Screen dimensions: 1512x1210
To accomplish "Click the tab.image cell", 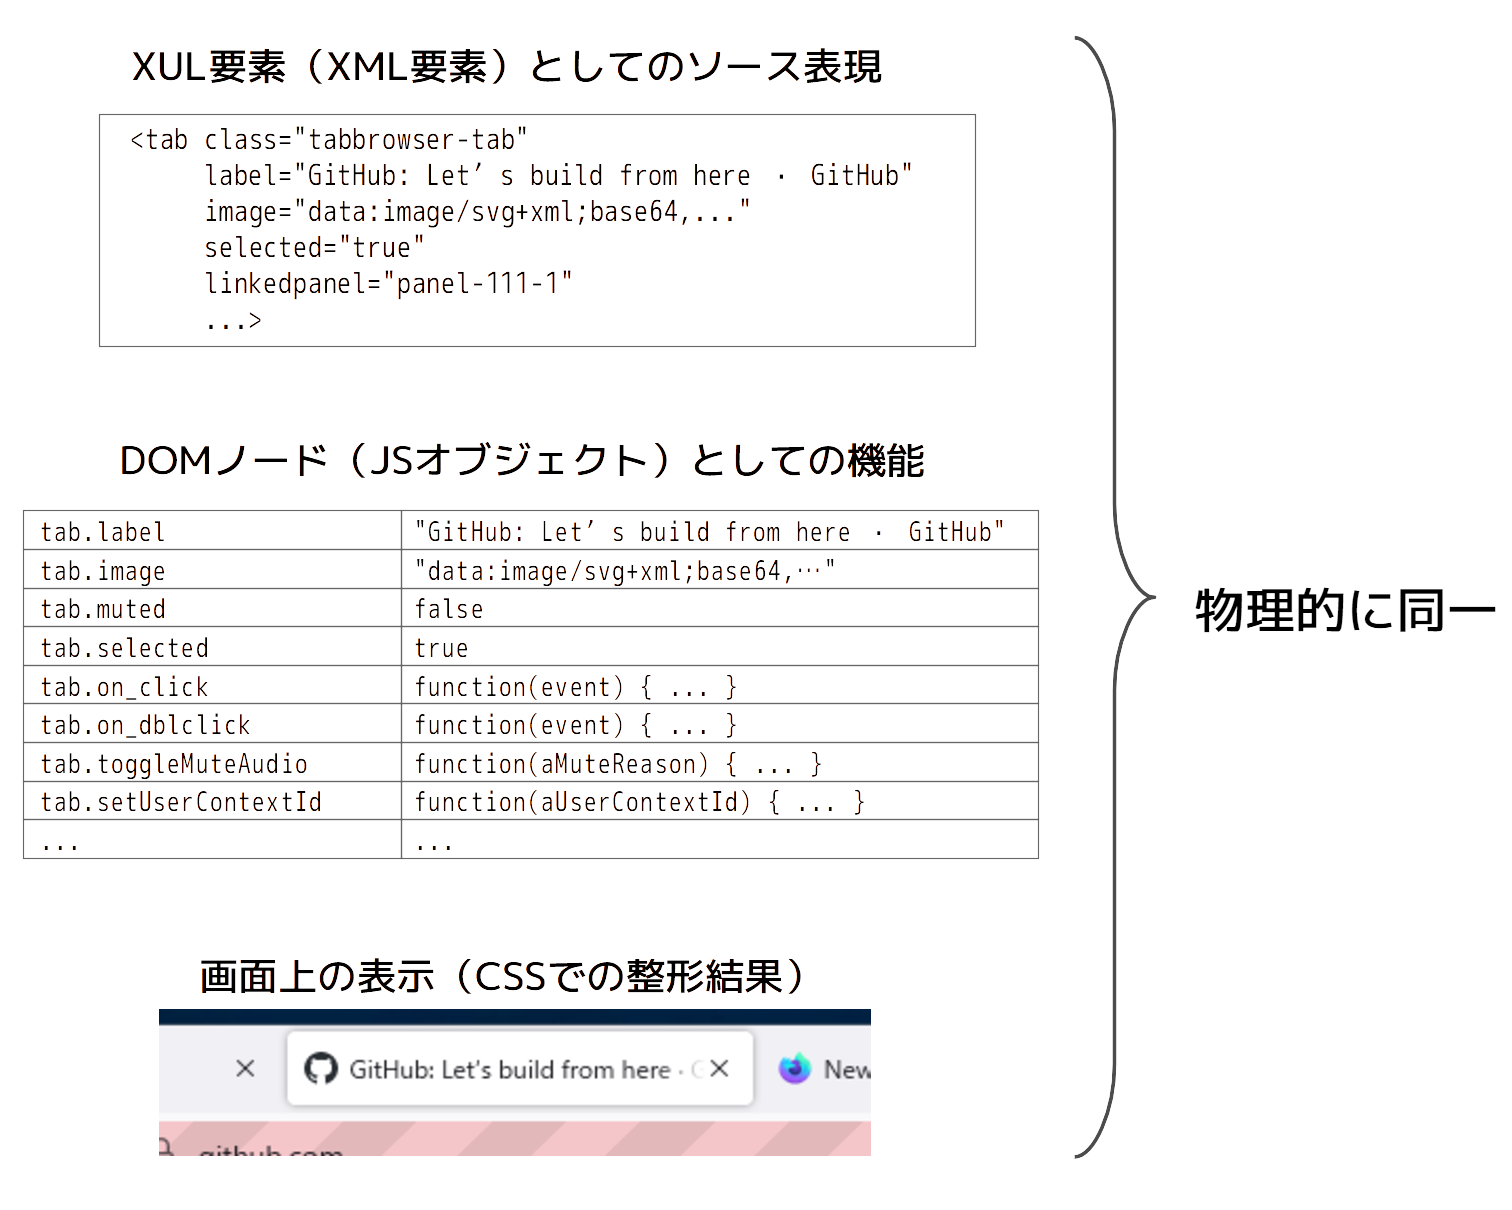I will (212, 569).
